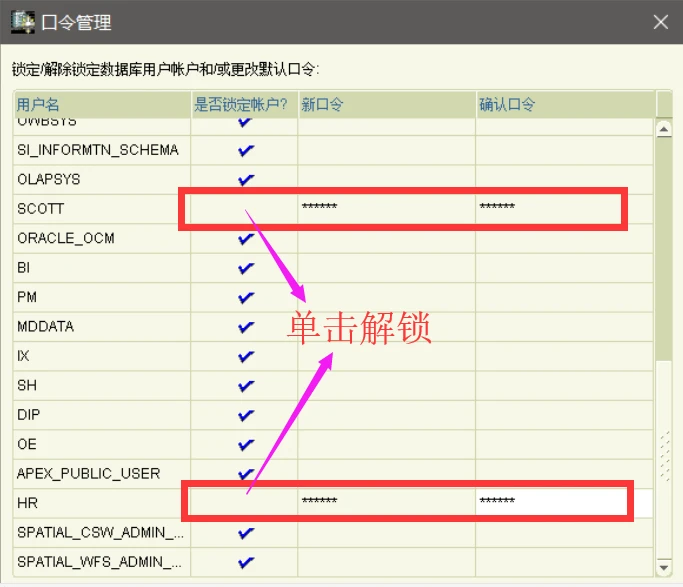The width and height of the screenshot is (683, 587).
Task: Click new password cell for SH
Action: [387, 385]
